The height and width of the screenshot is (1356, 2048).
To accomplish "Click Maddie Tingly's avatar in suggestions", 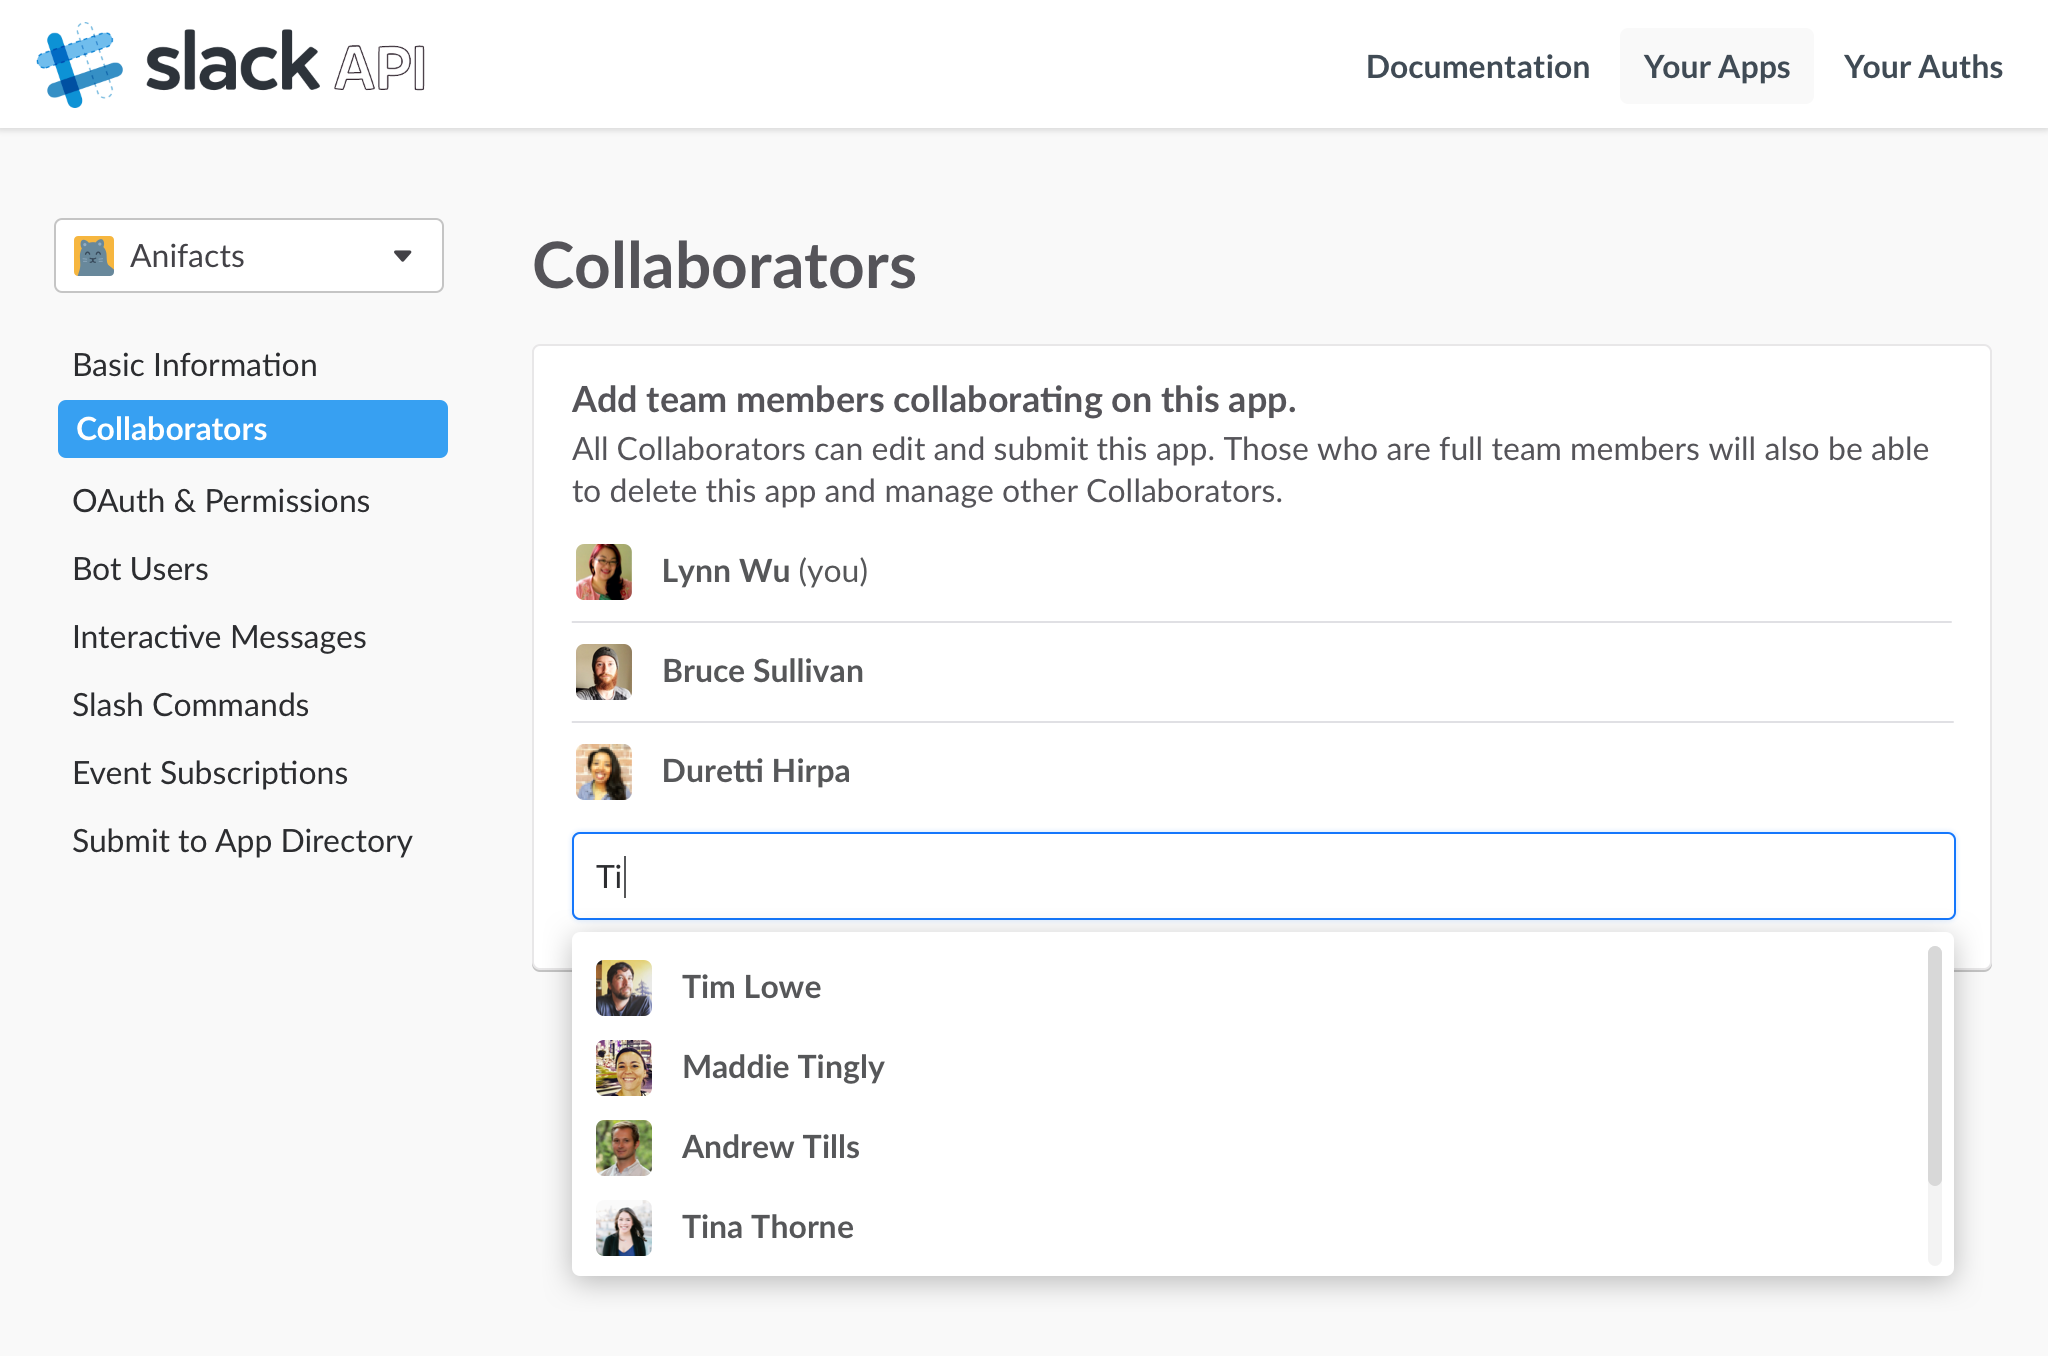I will click(x=623, y=1067).
